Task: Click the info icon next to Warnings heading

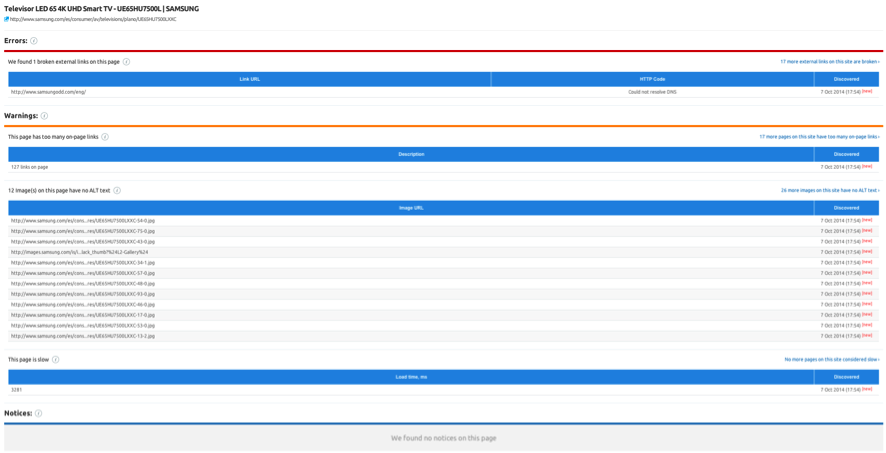Action: [x=44, y=116]
